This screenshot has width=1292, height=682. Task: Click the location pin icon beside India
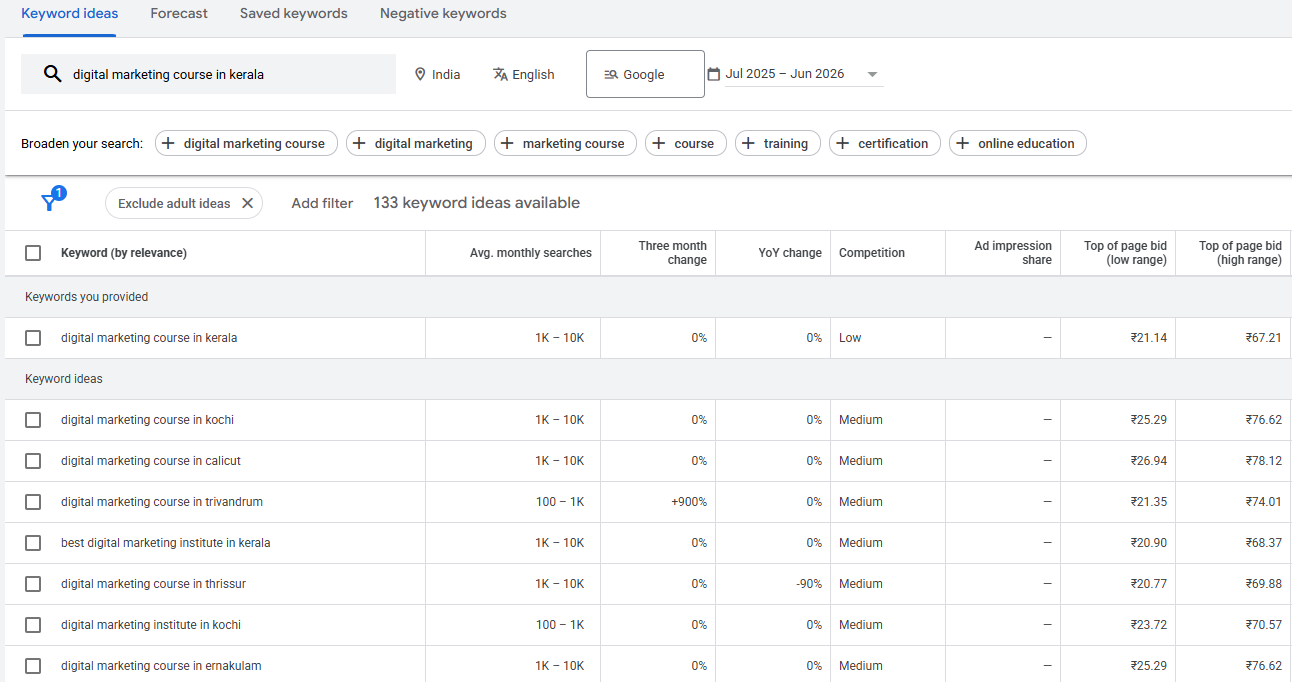pos(420,74)
